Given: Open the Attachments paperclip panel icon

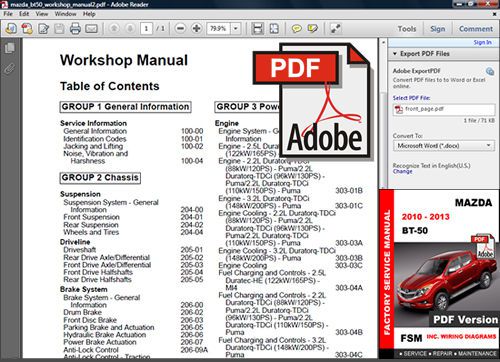Looking at the screenshot, I should coord(10,68).
